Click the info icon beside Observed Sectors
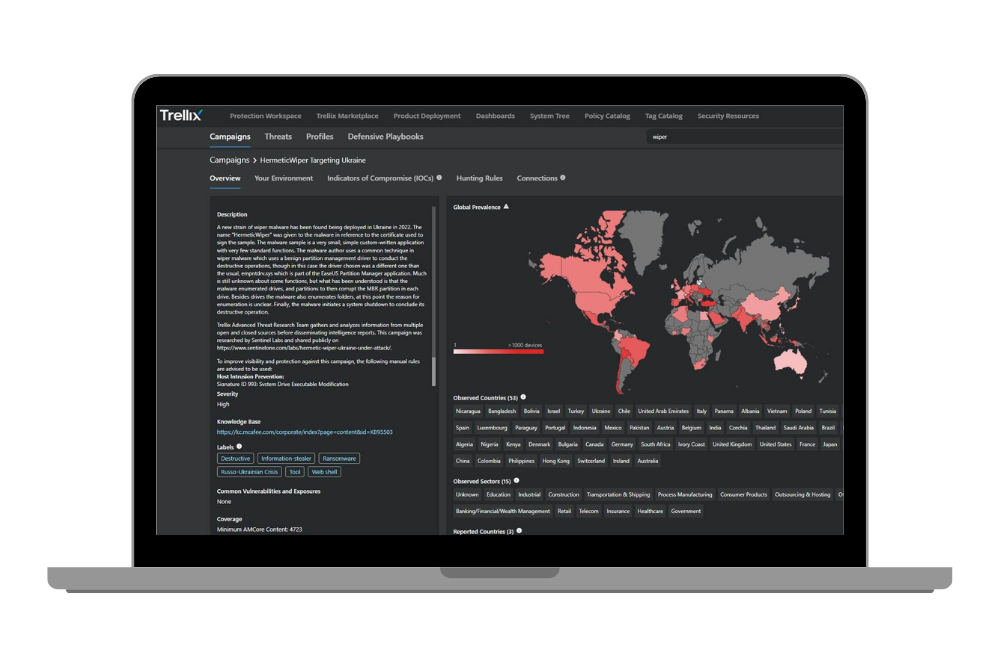Screen dimensions: 1000x667 pos(517,481)
